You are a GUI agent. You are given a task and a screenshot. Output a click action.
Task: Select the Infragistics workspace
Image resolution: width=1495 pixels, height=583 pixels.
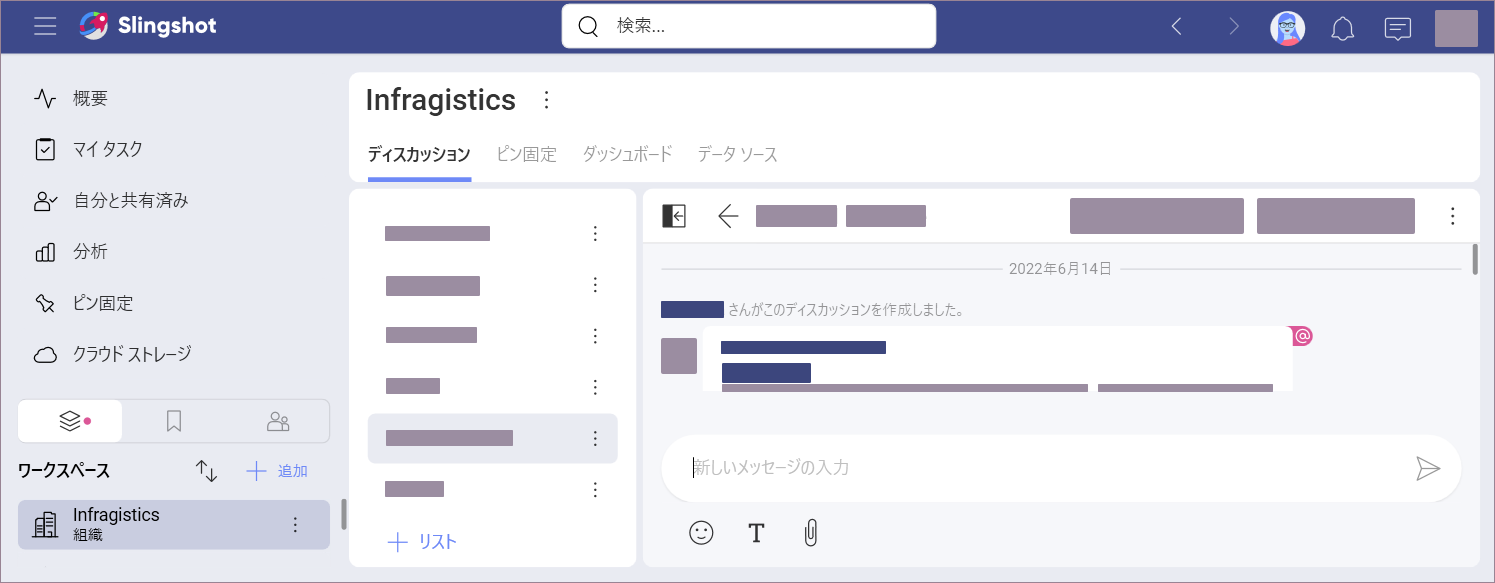click(174, 525)
